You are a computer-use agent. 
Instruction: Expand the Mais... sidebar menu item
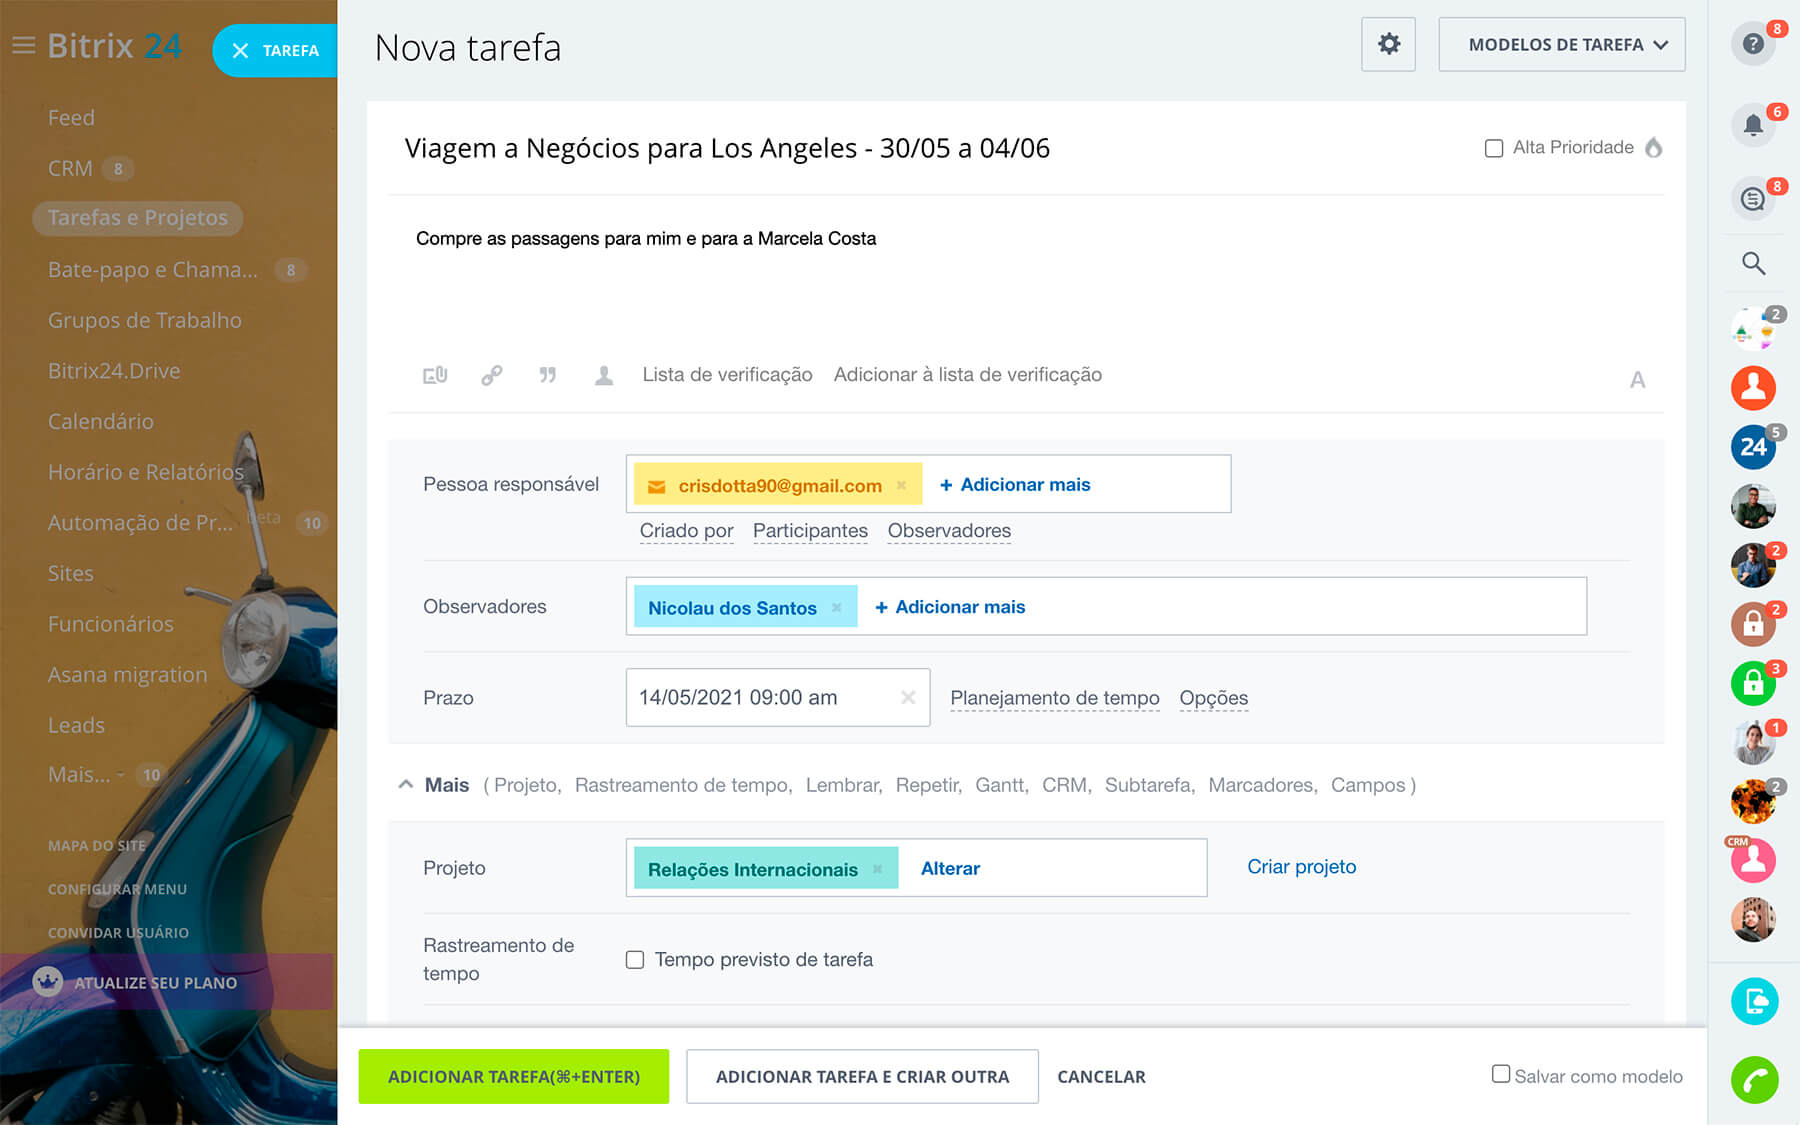(80, 775)
